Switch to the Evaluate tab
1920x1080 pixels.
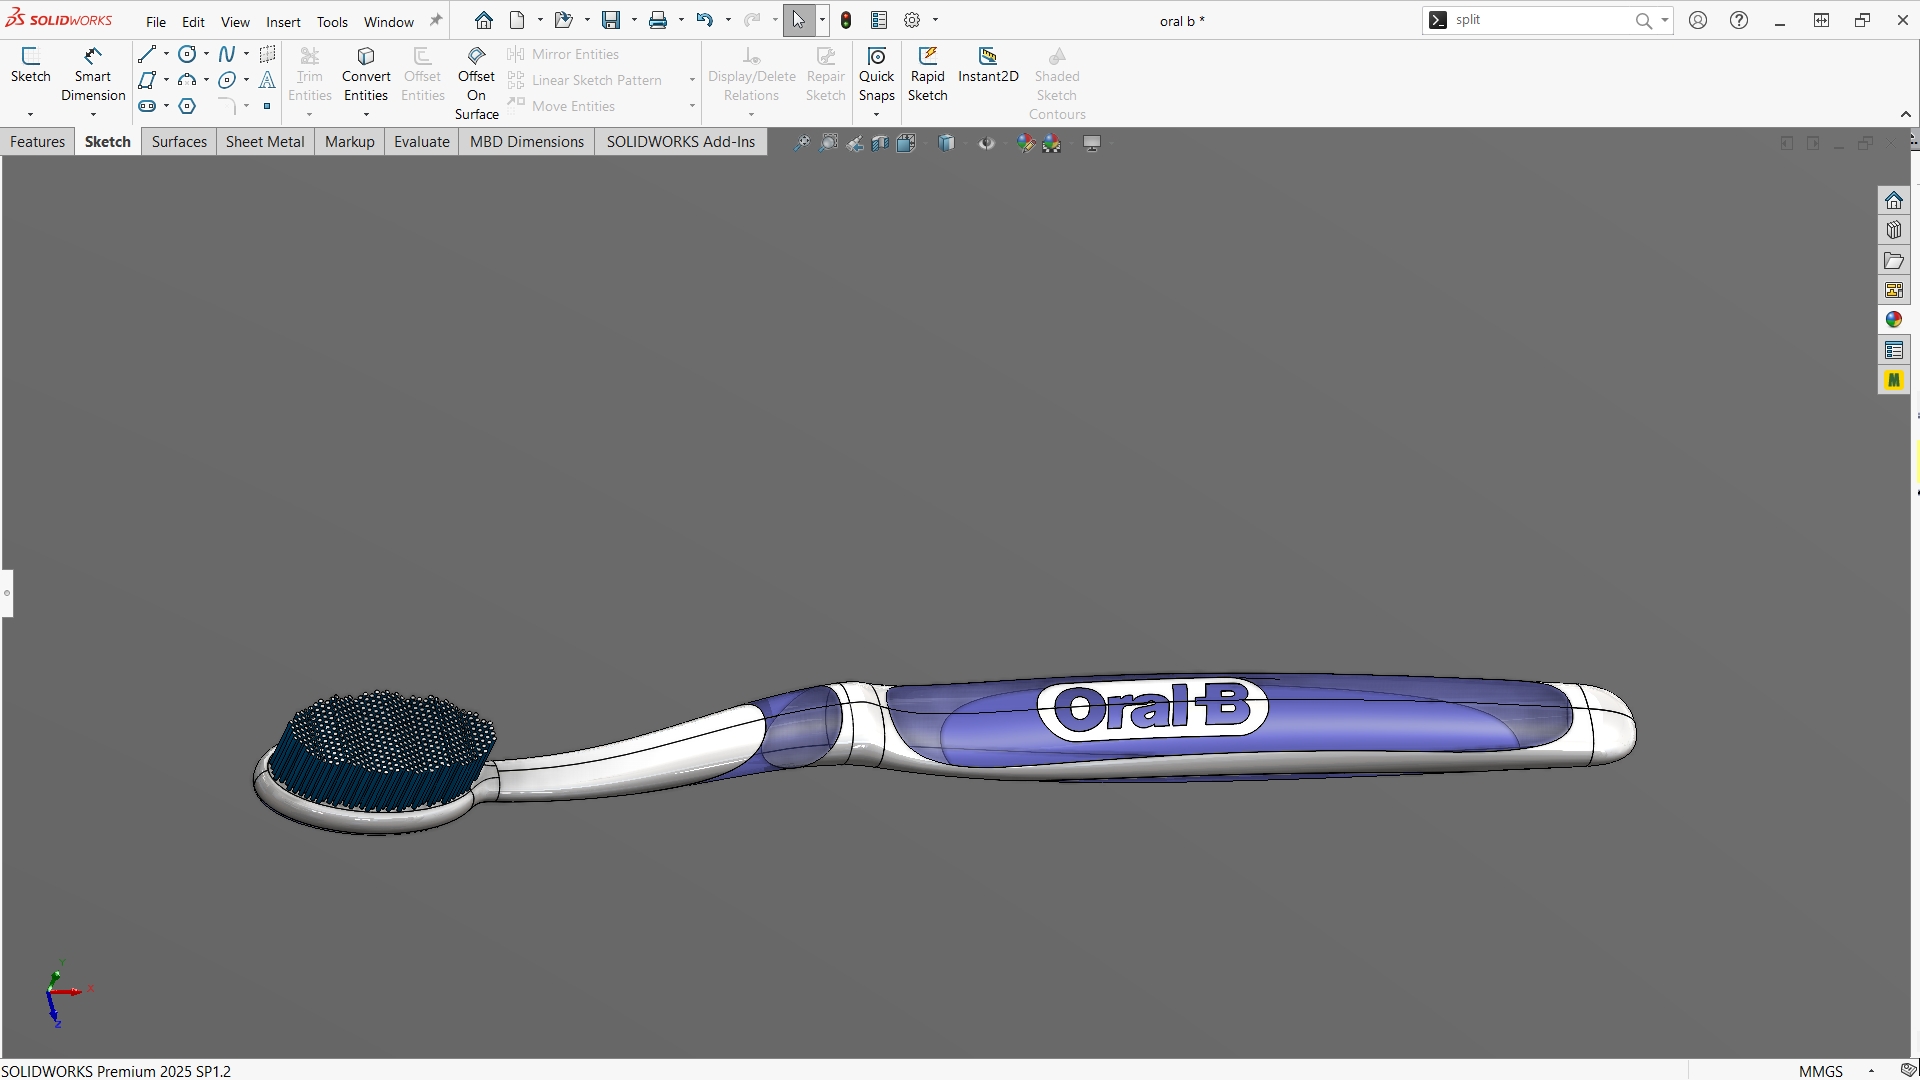click(x=422, y=142)
